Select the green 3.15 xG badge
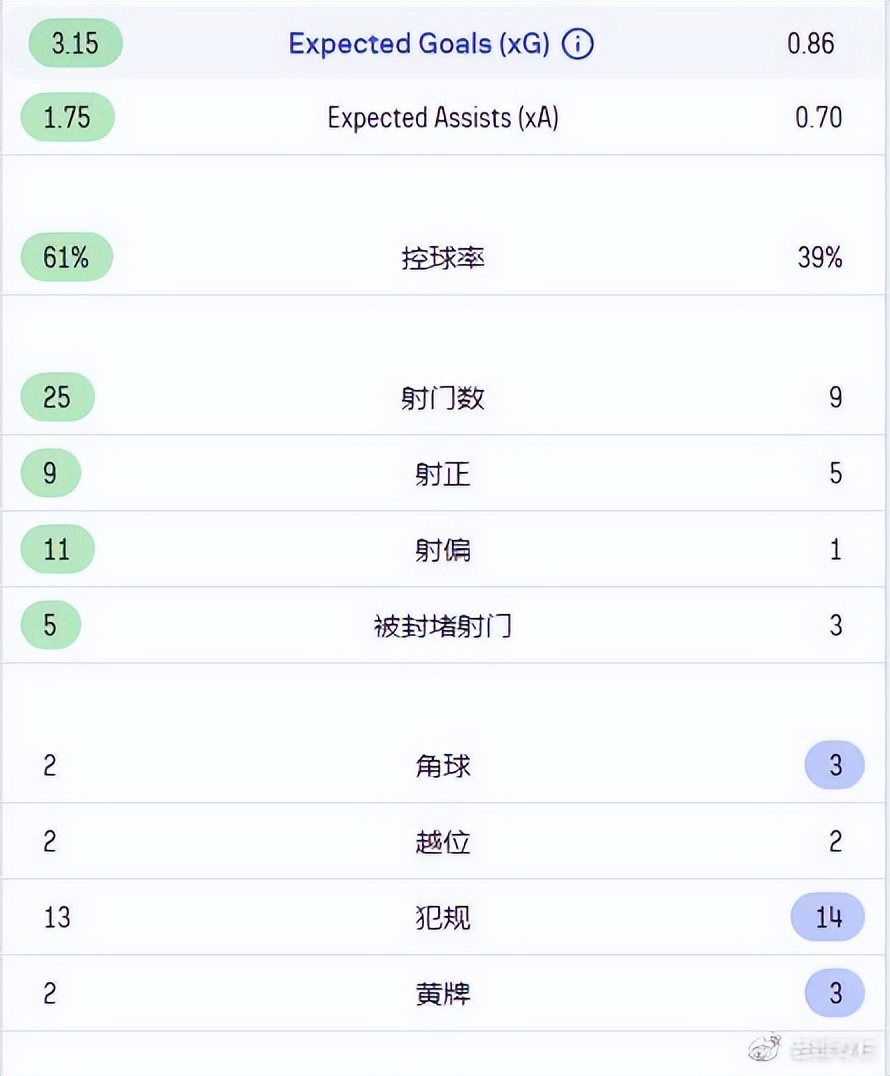 click(74, 44)
